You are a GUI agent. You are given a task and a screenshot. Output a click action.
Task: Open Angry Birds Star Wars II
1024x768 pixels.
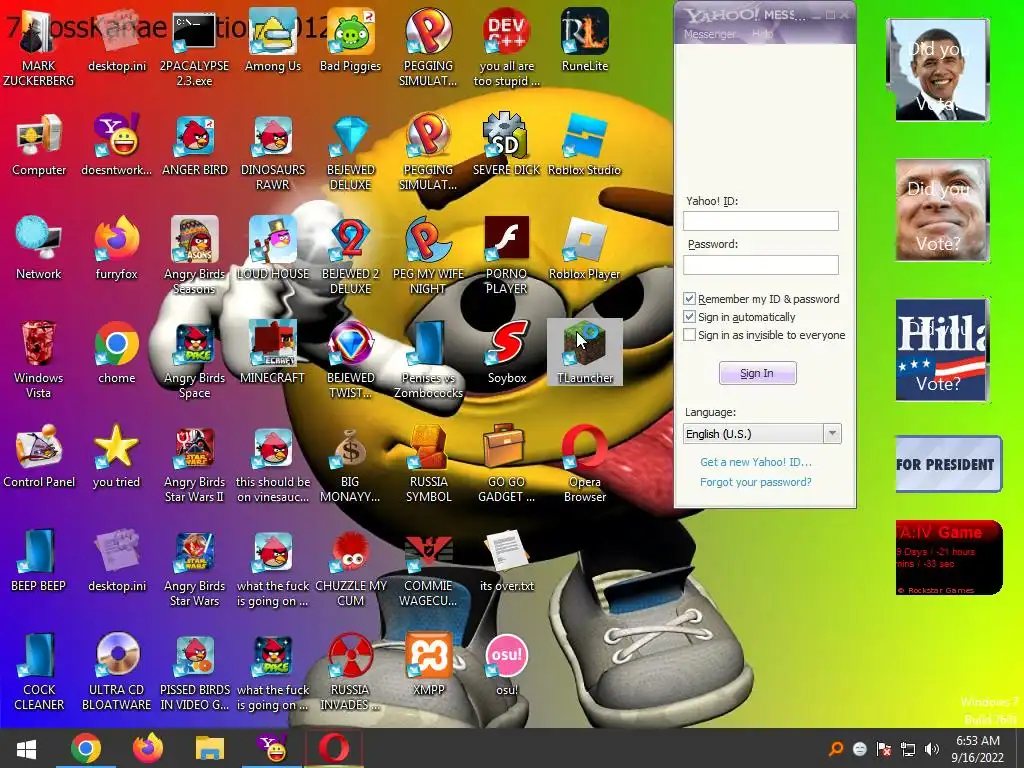pyautogui.click(x=194, y=464)
